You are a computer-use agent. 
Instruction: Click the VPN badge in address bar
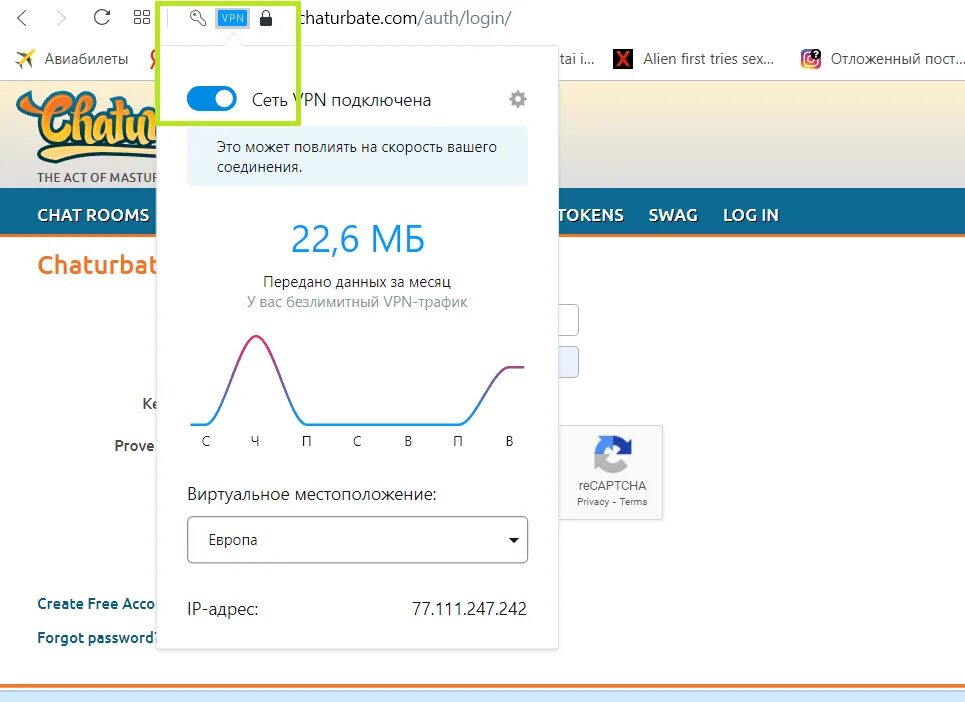point(233,18)
